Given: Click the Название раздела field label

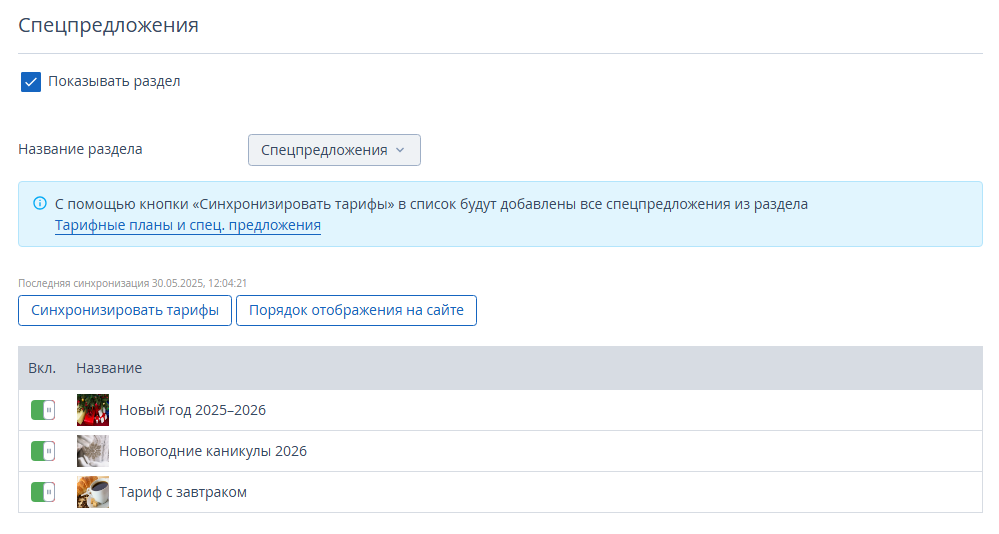Looking at the screenshot, I should pos(80,149).
